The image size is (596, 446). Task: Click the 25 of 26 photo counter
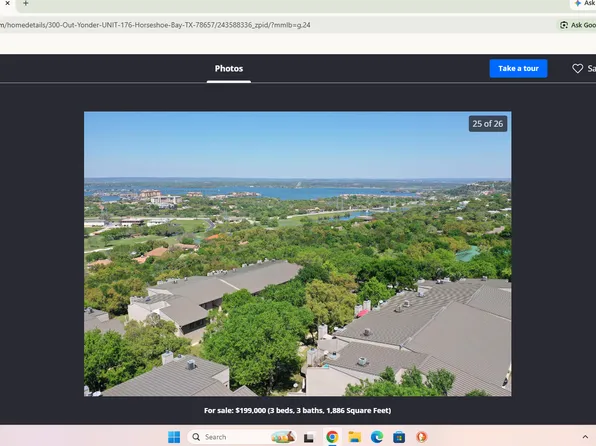488,124
